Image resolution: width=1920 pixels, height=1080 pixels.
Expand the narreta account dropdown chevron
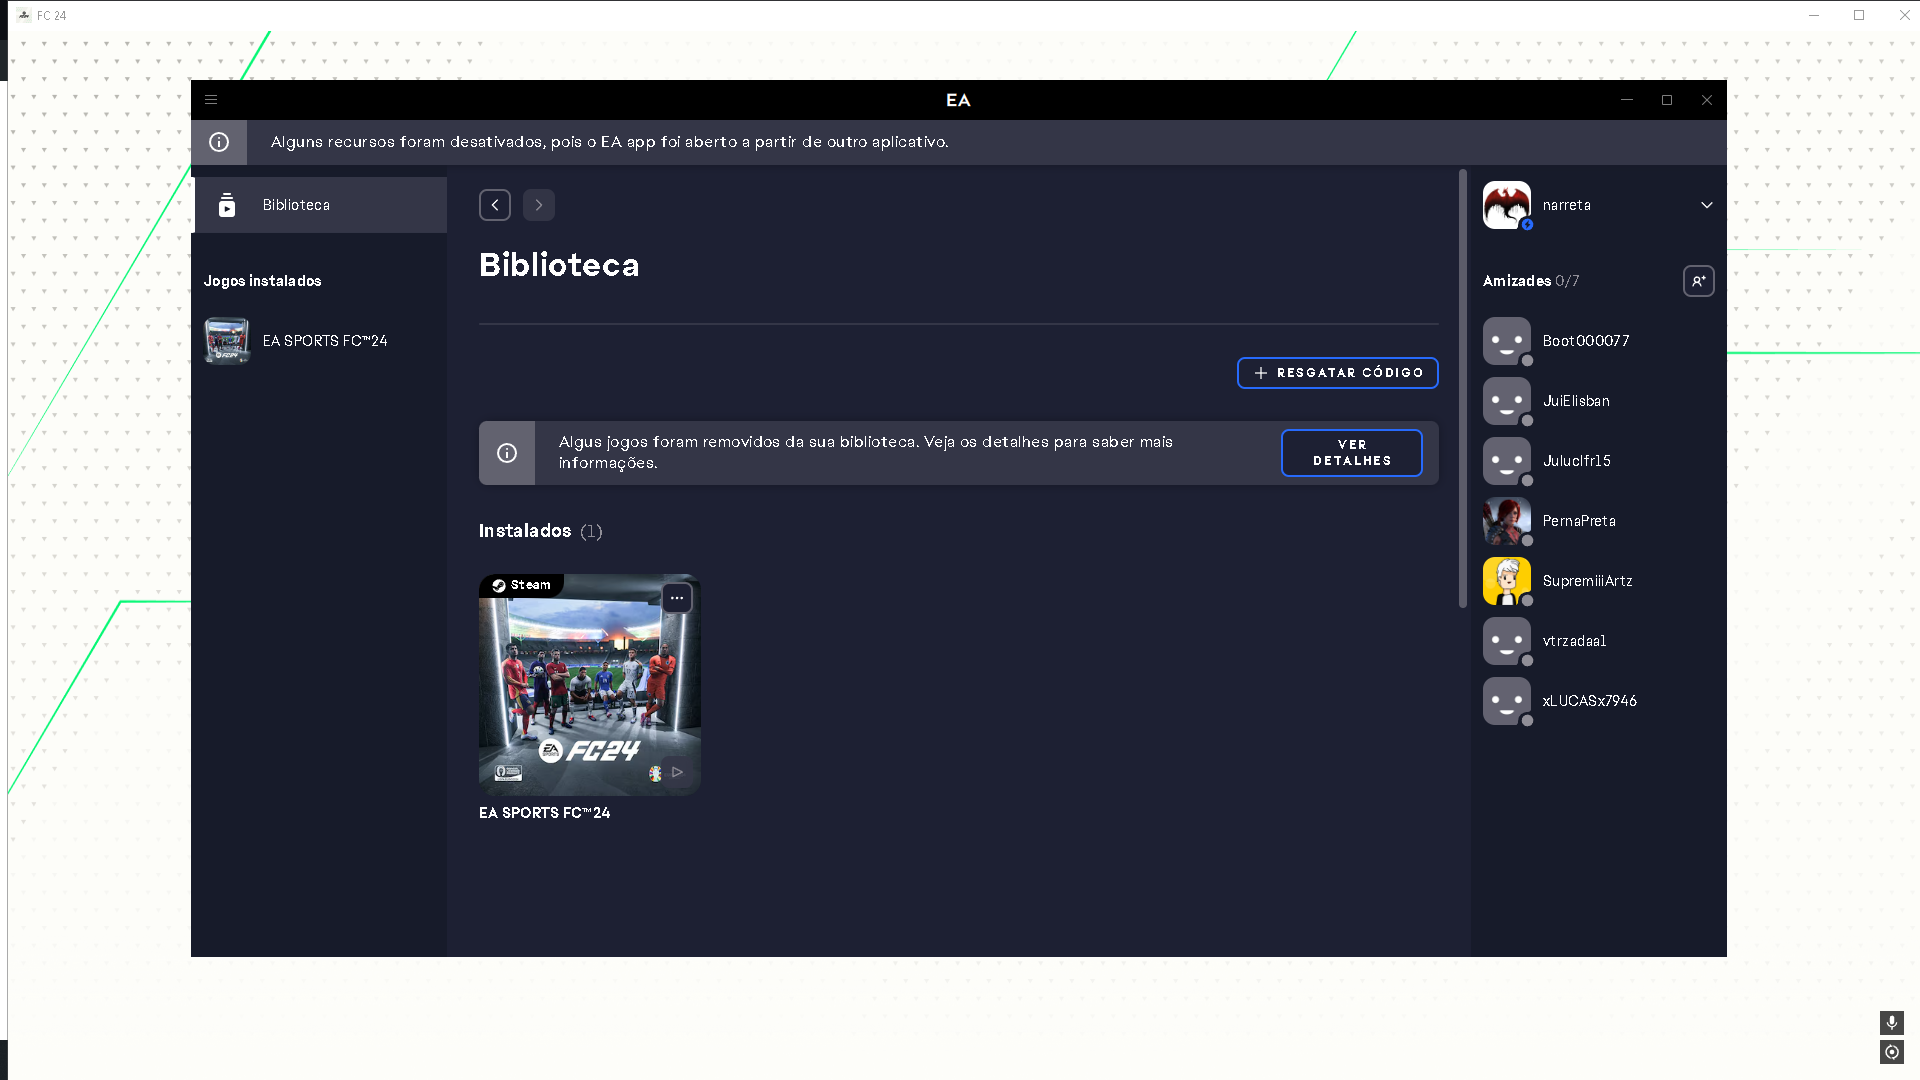click(x=1706, y=205)
